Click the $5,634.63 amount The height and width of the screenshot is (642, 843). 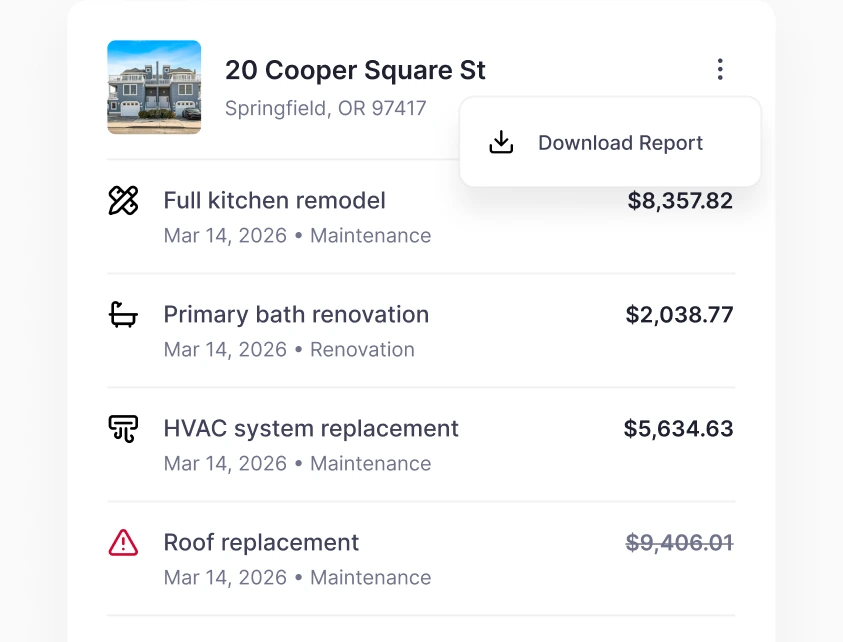click(x=678, y=429)
